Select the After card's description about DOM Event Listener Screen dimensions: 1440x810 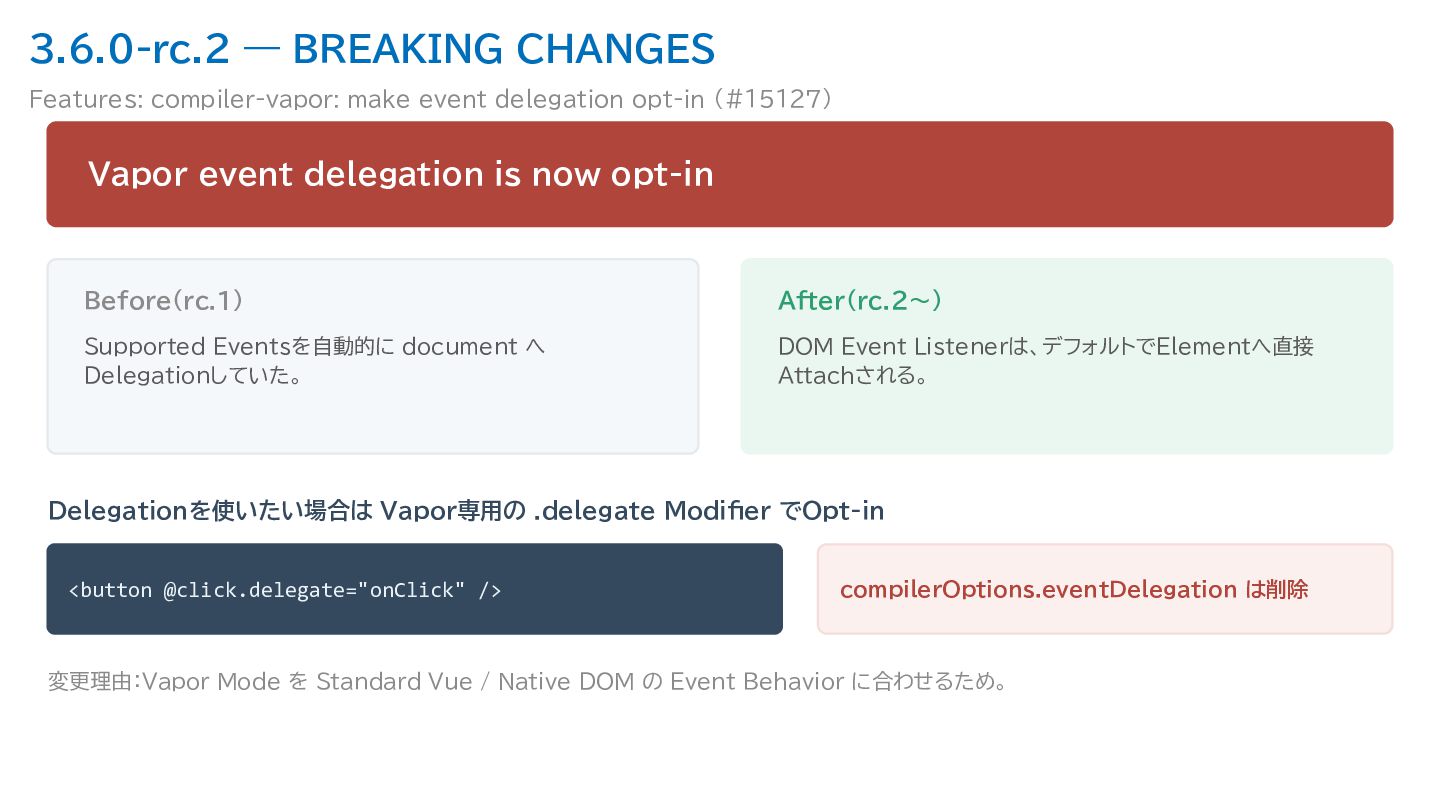point(1046,361)
